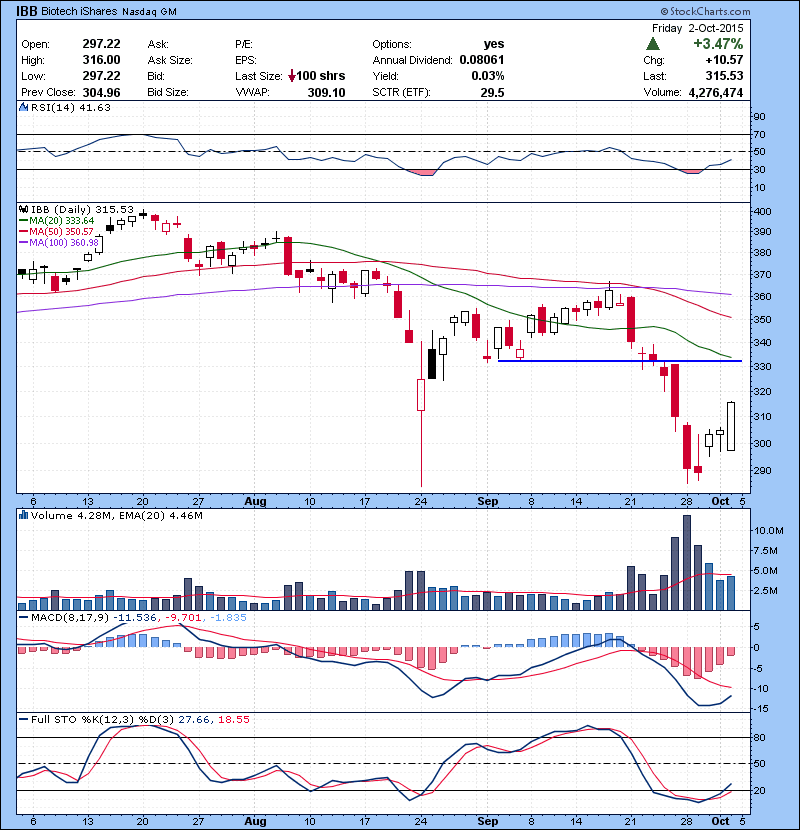Viewport: 800px width, 830px height.
Task: Click the MACD histogram value -1.835
Action: coord(229,617)
